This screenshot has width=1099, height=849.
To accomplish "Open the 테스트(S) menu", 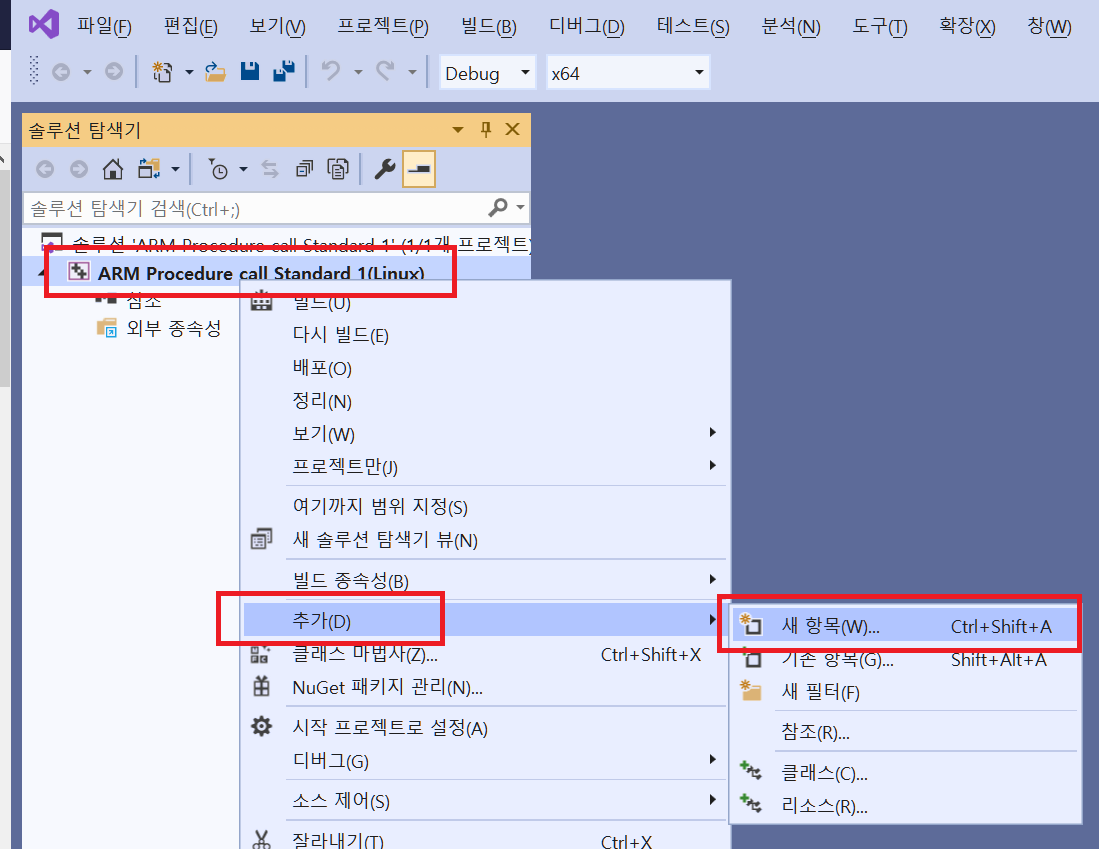I will click(692, 27).
